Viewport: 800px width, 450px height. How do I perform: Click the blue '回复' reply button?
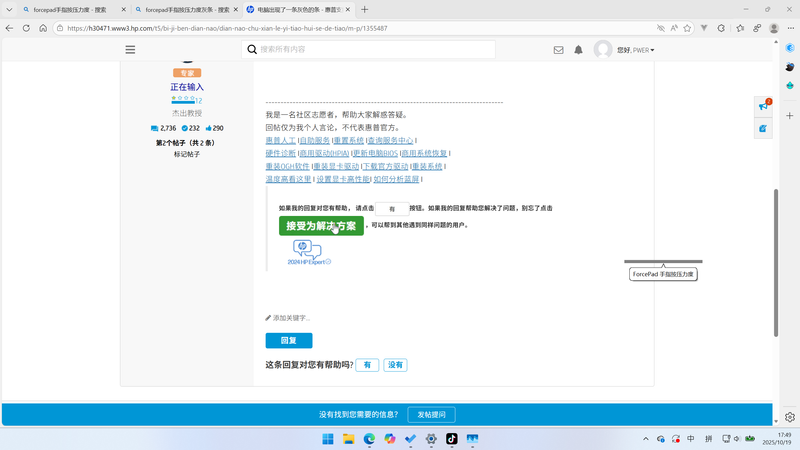click(x=288, y=341)
